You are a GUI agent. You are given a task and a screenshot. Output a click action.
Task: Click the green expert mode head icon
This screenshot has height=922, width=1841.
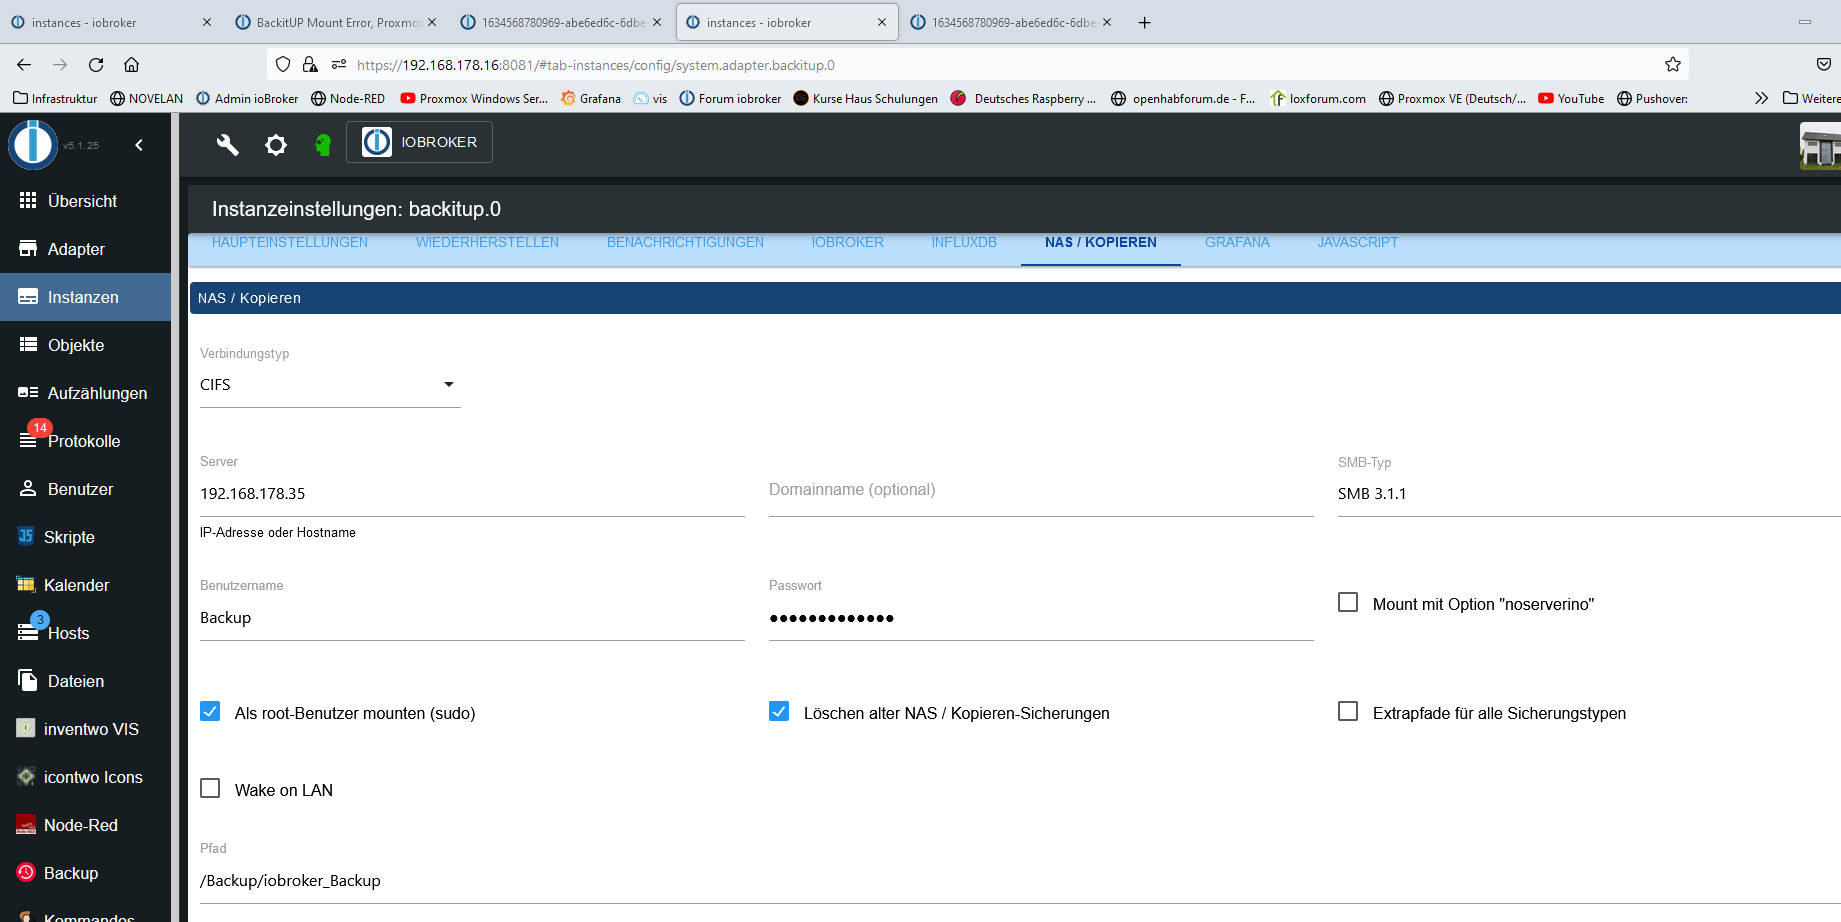(x=323, y=145)
